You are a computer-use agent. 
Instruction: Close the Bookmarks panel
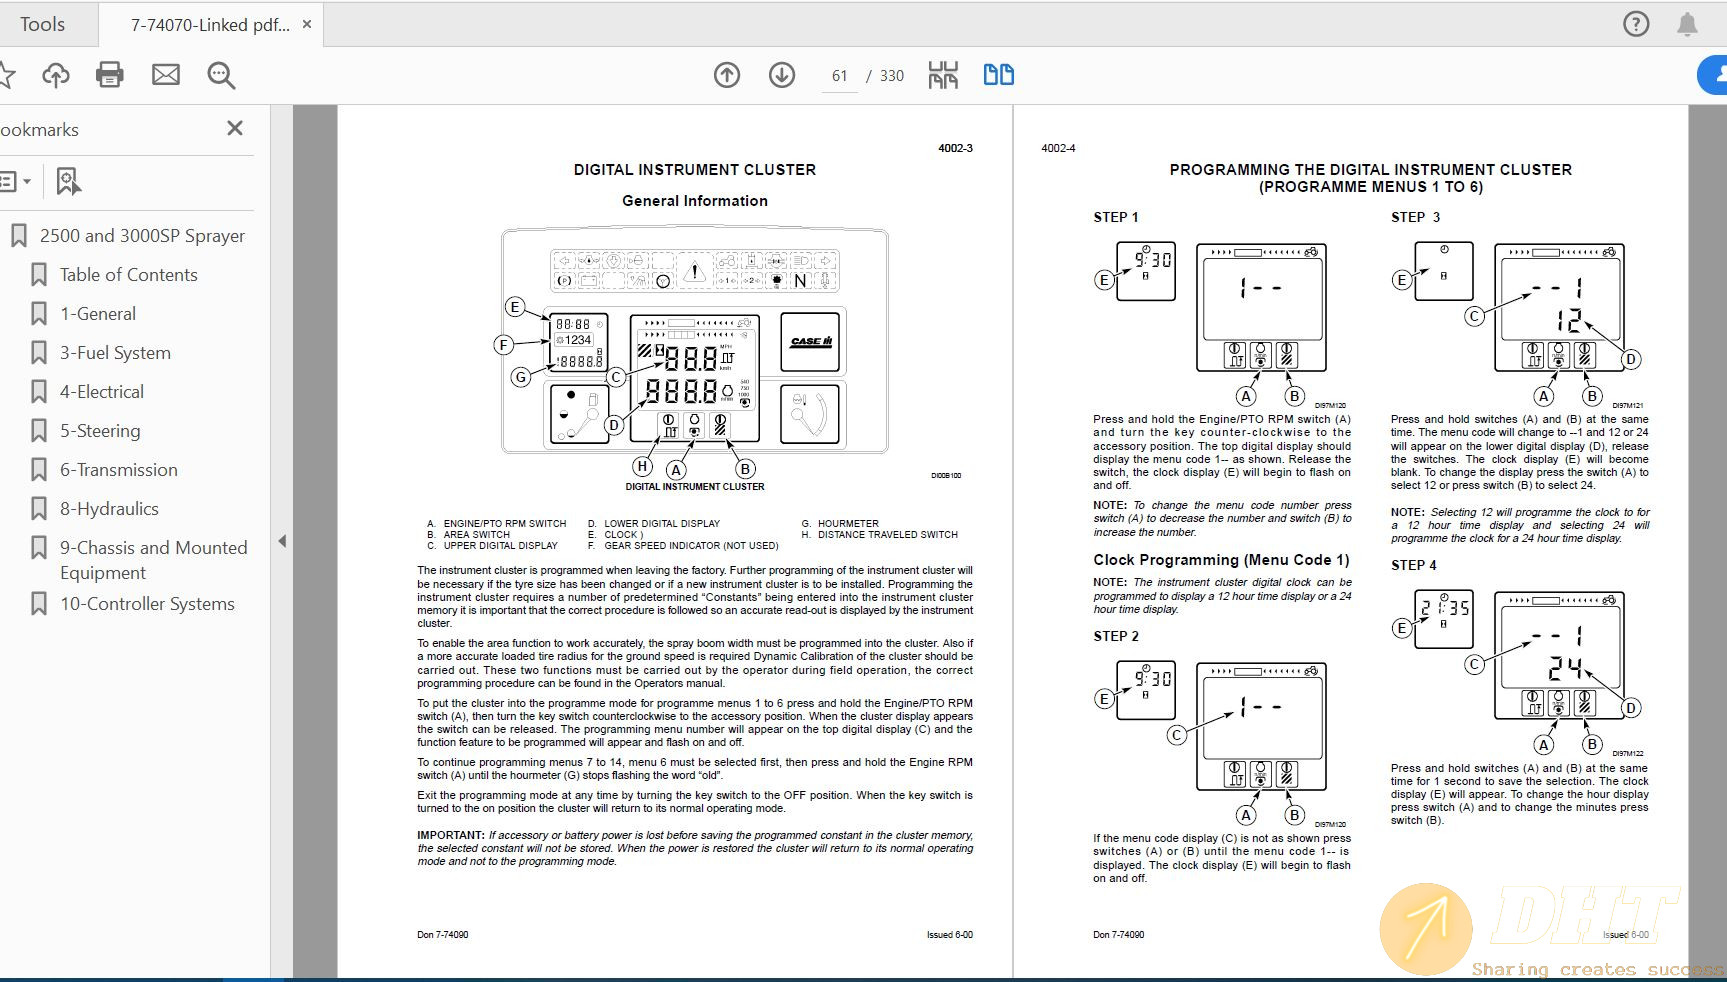(235, 128)
